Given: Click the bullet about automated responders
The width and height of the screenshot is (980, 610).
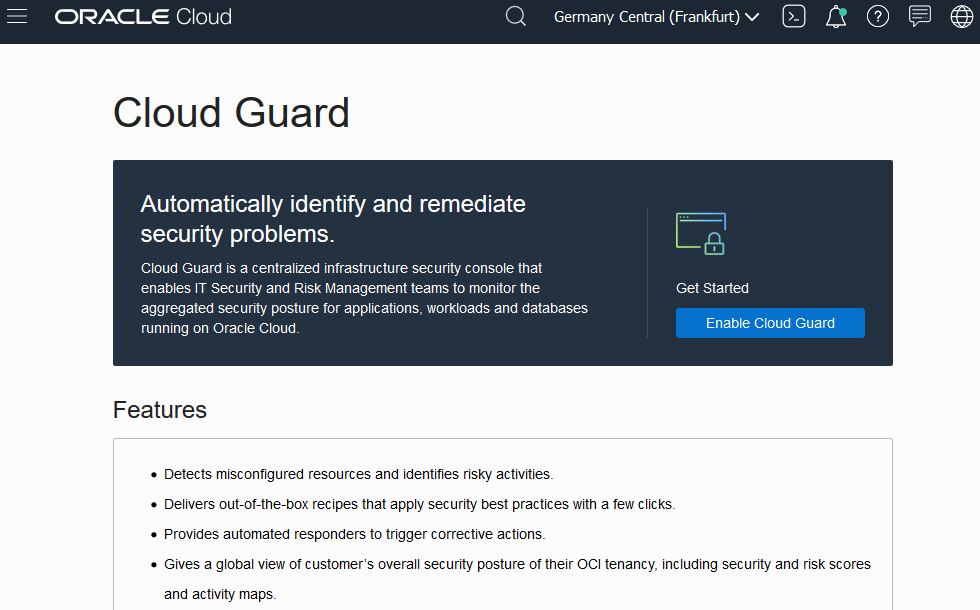Looking at the screenshot, I should point(354,533).
